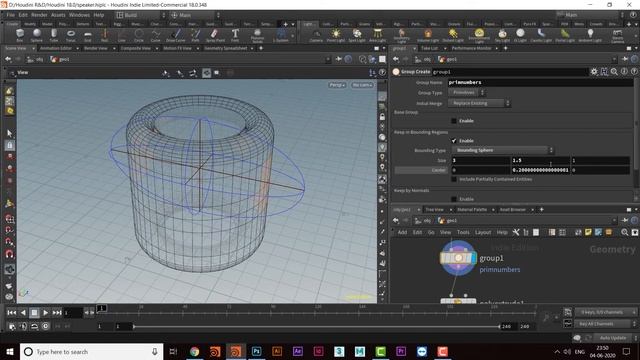Click Windows search box on taskbar
Viewport: 640px width, 360px height.
pos(91,351)
